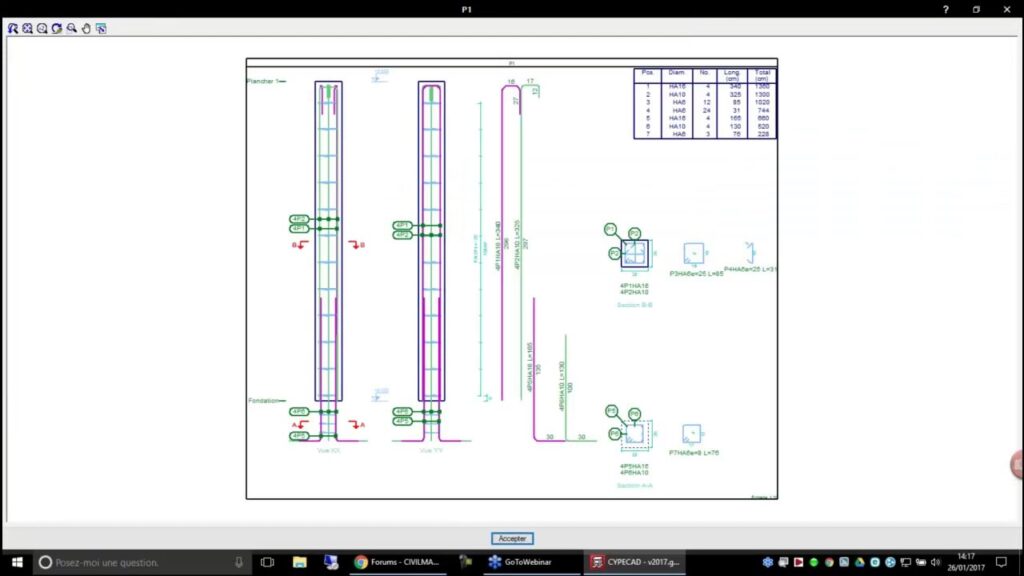
Task: Click the previous zoom magnifier icon
Action: point(42,28)
